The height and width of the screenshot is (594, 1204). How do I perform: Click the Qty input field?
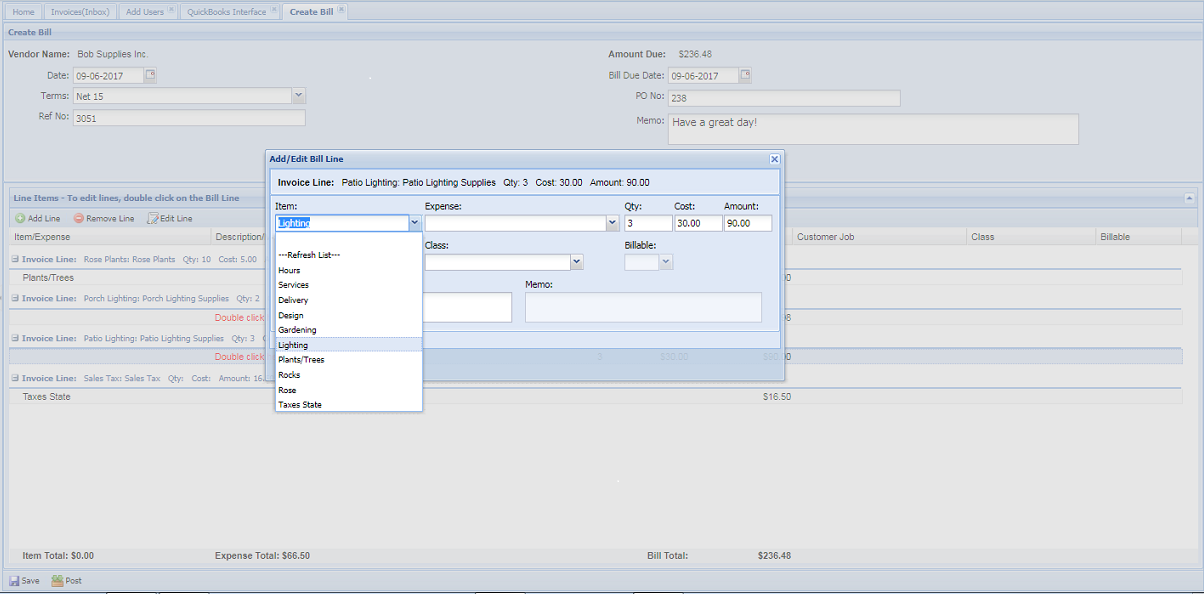point(647,223)
